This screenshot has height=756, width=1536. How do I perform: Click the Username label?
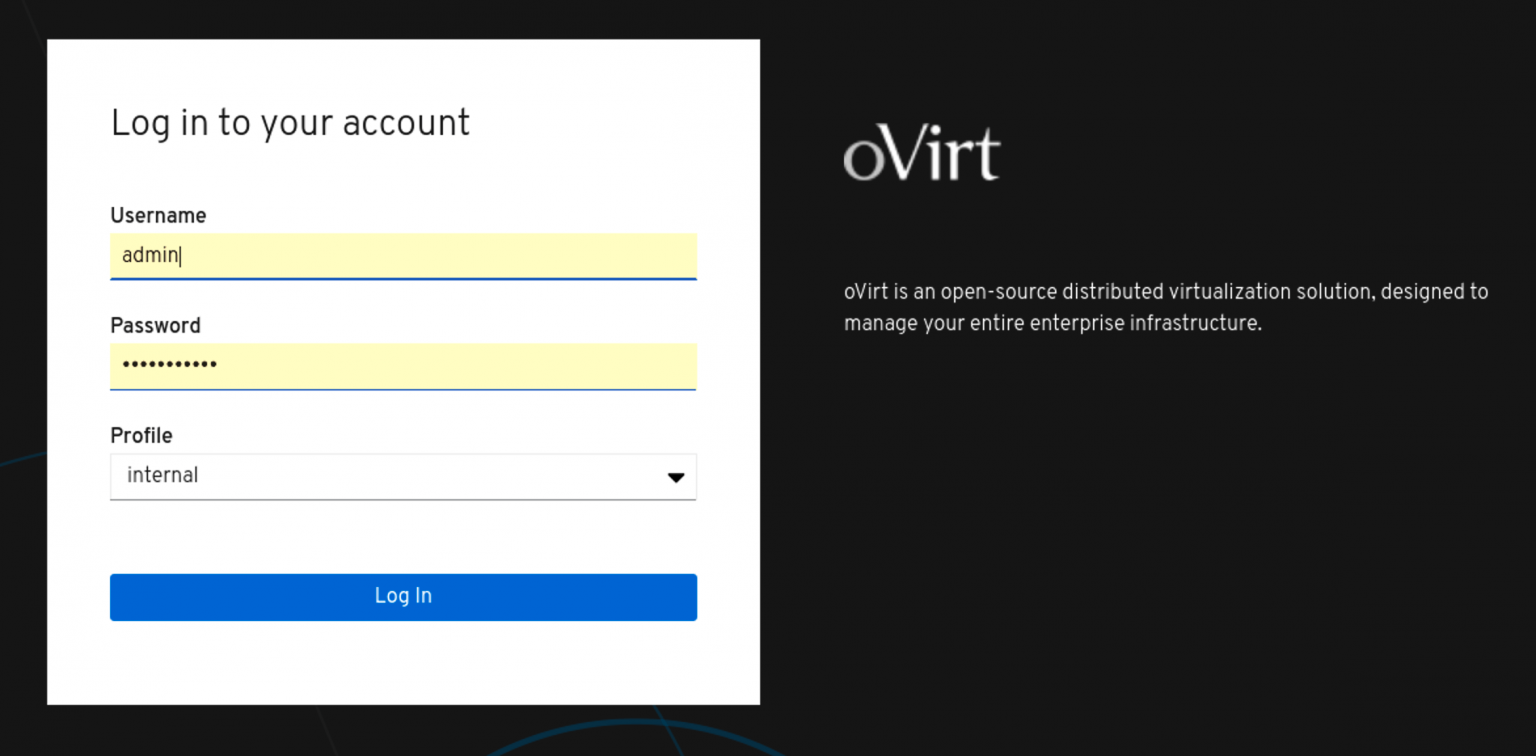pyautogui.click(x=158, y=216)
